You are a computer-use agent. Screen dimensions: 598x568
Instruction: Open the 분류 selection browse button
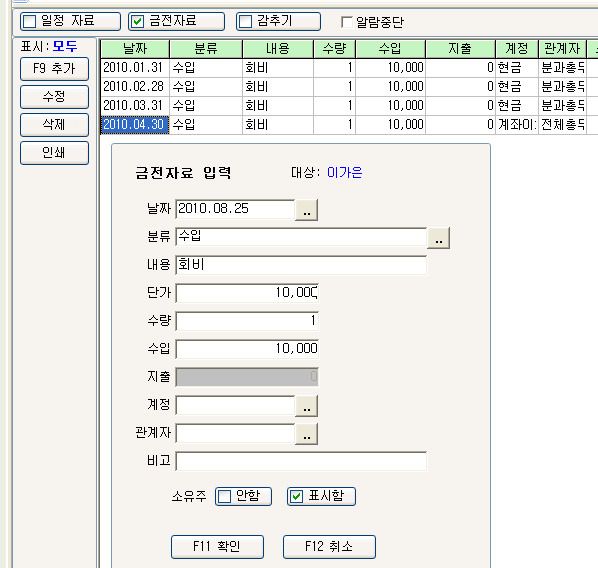(x=438, y=238)
